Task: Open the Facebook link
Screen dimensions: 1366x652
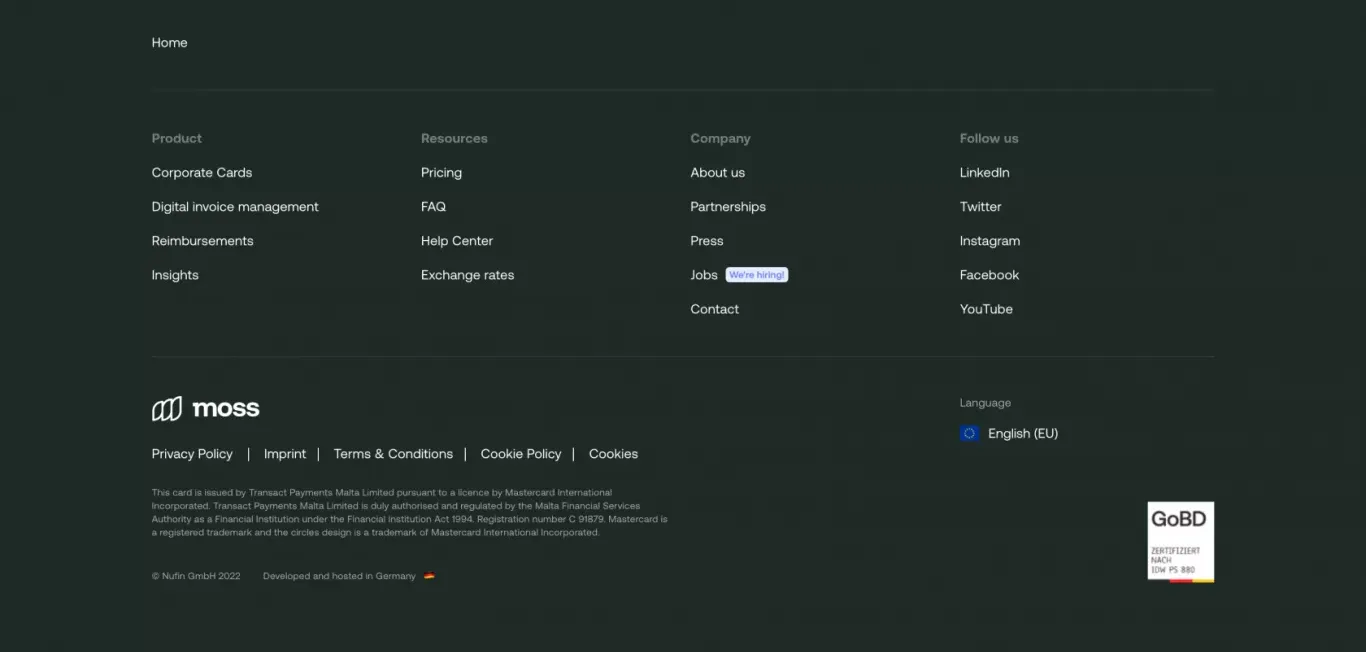Action: [990, 275]
